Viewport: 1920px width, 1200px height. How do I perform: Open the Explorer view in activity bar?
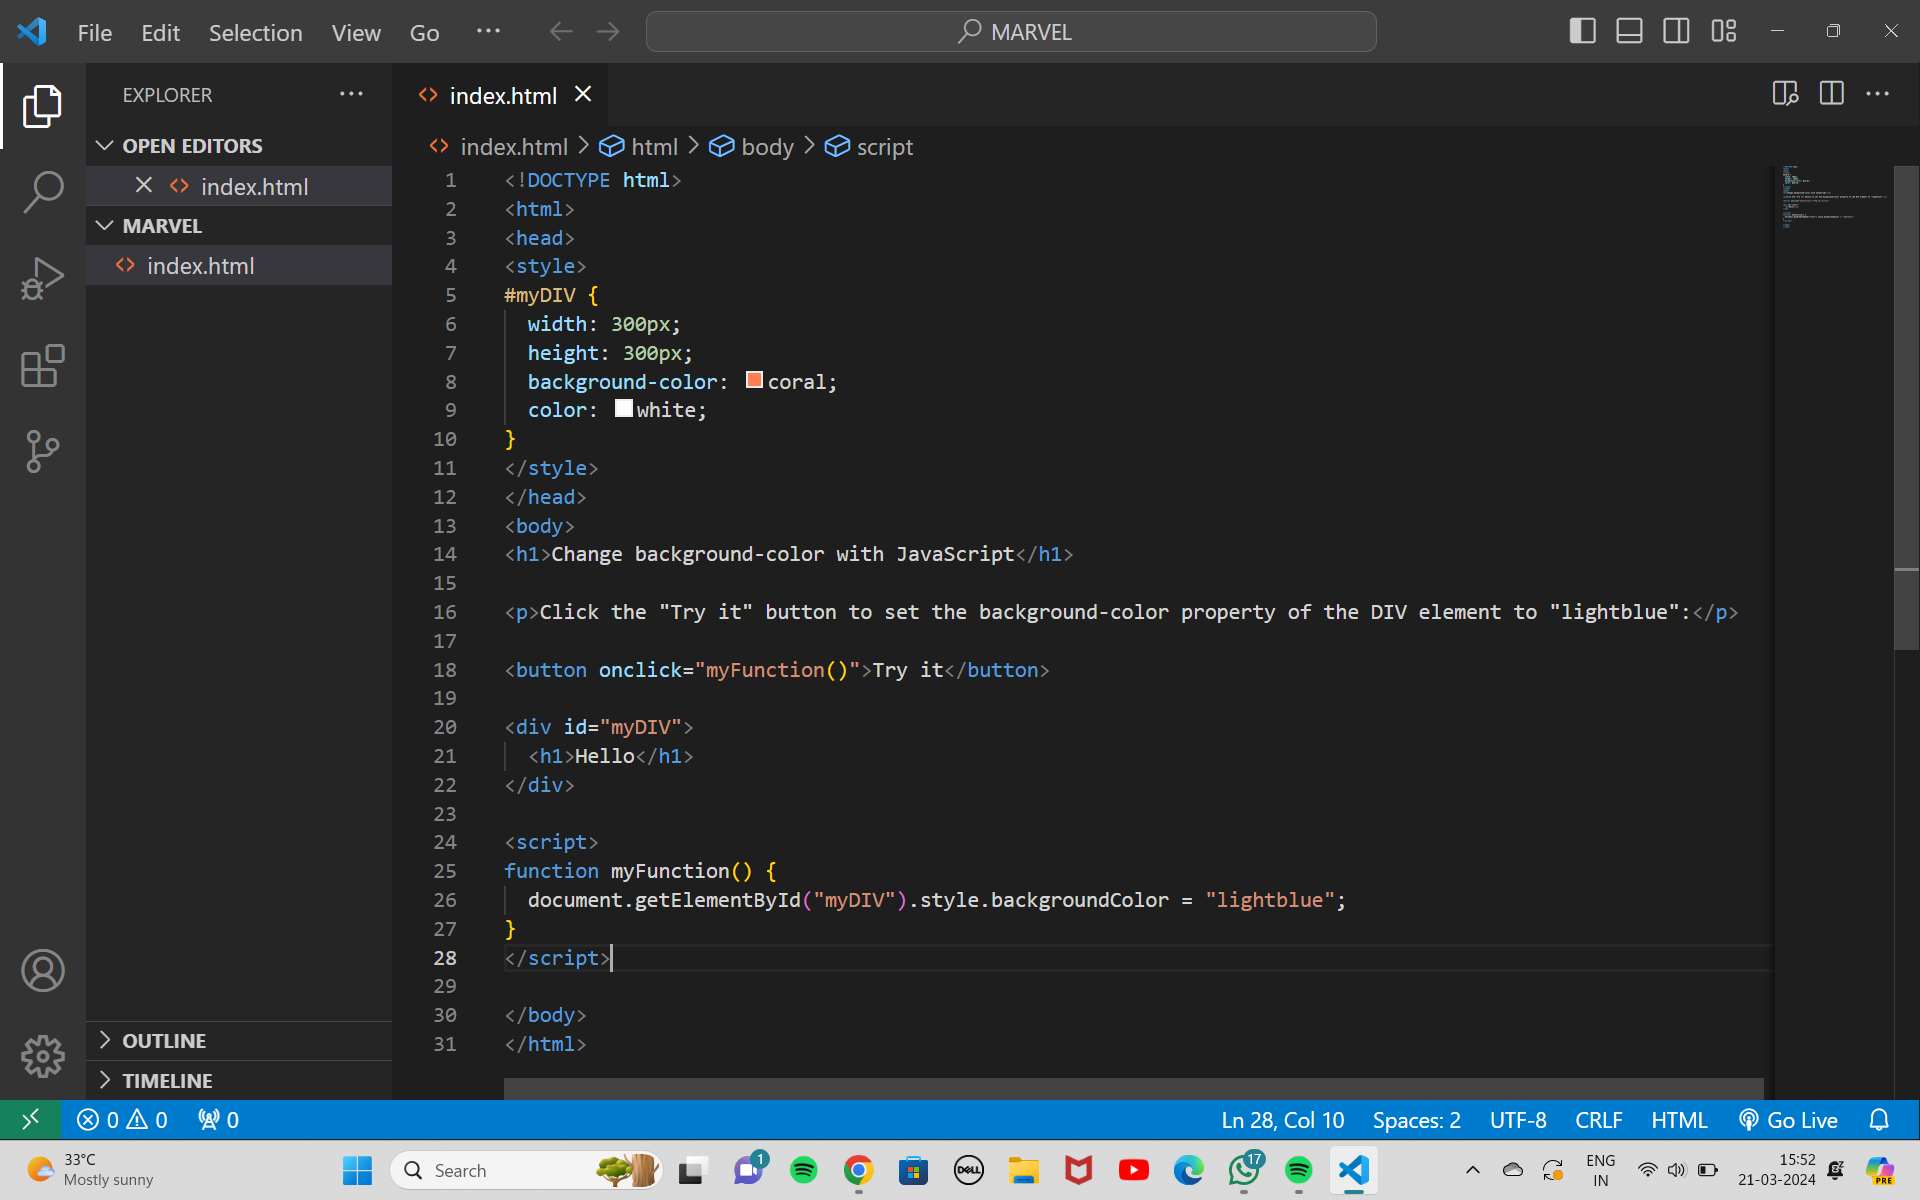(x=42, y=106)
